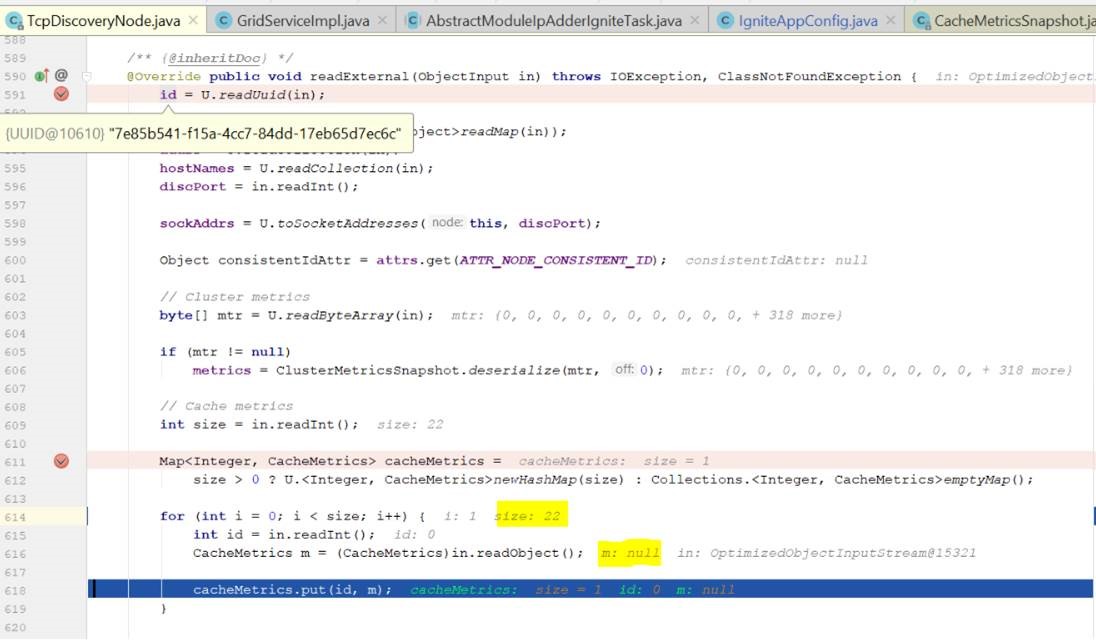Open the GridServiceImpl.java tab

click(x=303, y=20)
